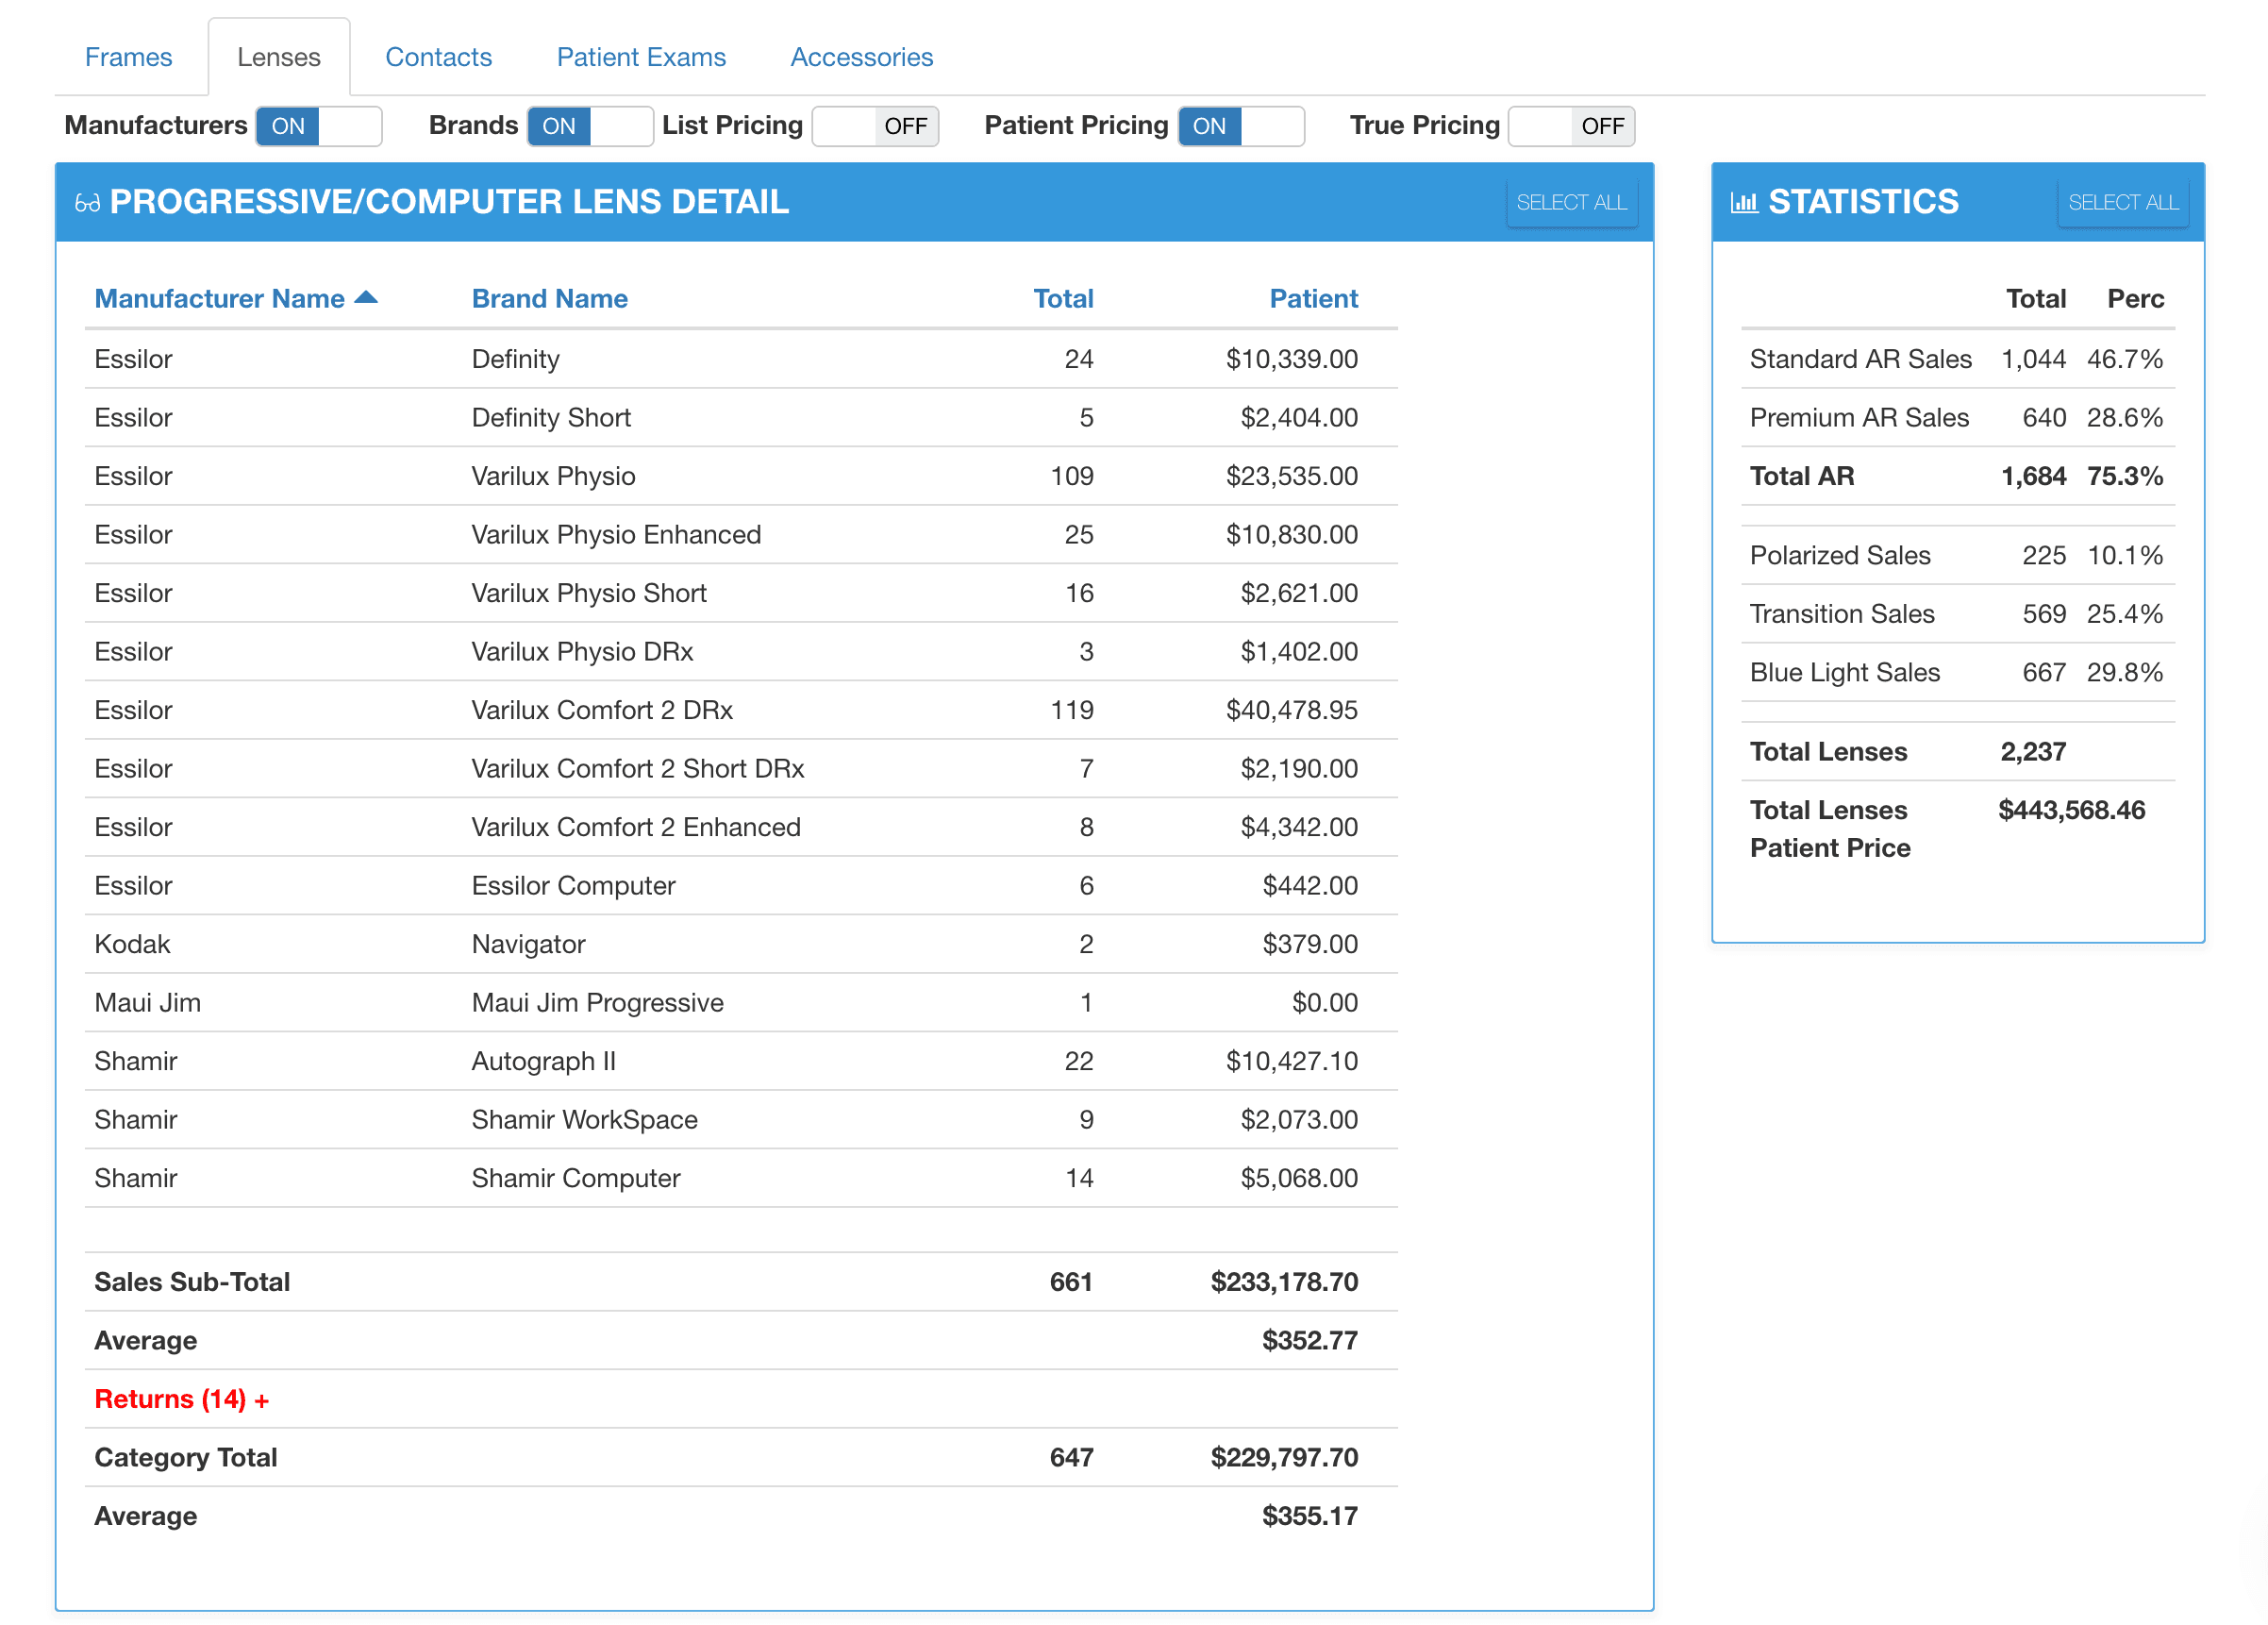Click the Sales Sub-Total row label
The height and width of the screenshot is (1625, 2268).
point(192,1282)
